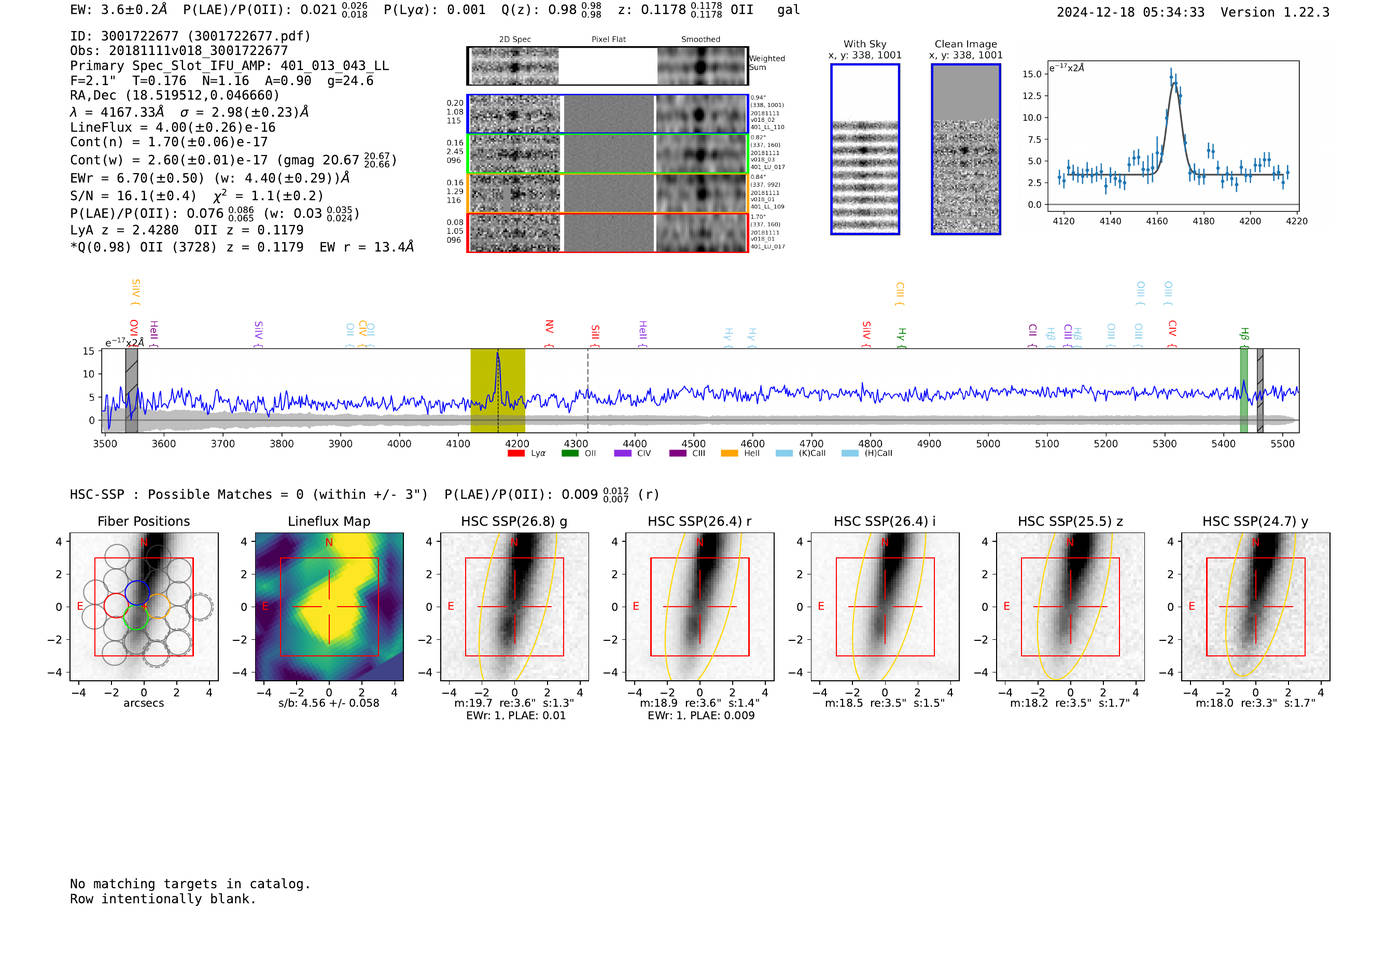Click the Primary Spec_Slot_IFU_AMP: 401_013_043_LL line

tap(230, 66)
